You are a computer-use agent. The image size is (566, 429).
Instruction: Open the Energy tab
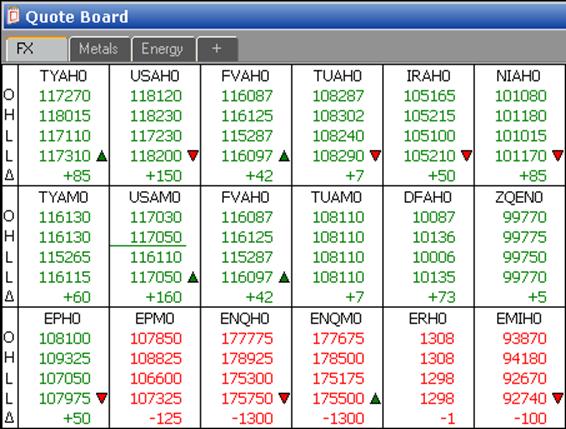[x=163, y=49]
